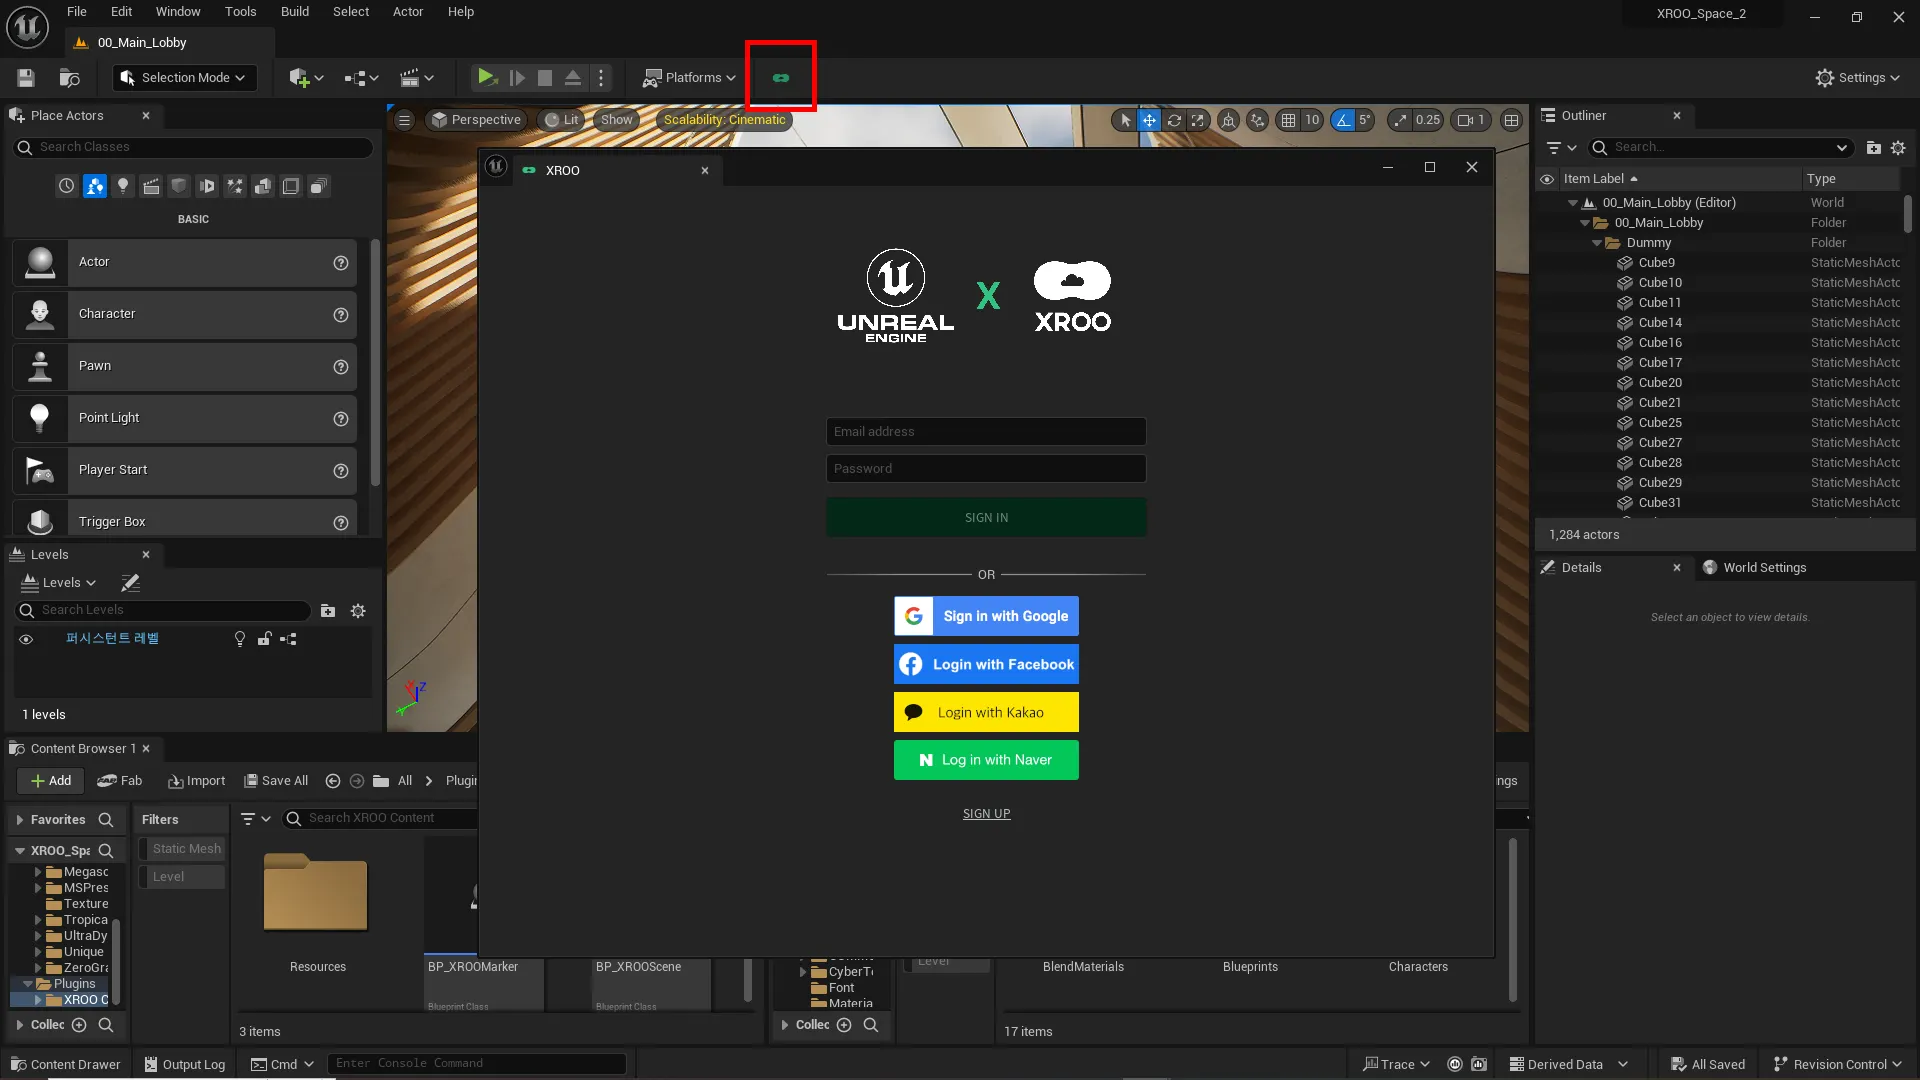Switch to the World Settings tab
Screen dimensions: 1920x1080
pos(1764,568)
